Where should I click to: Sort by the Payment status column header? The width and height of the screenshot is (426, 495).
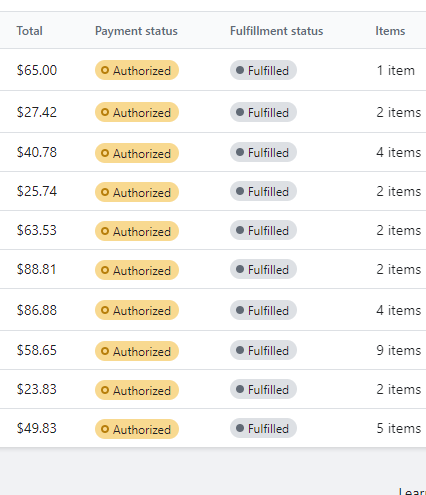pyautogui.click(x=136, y=31)
